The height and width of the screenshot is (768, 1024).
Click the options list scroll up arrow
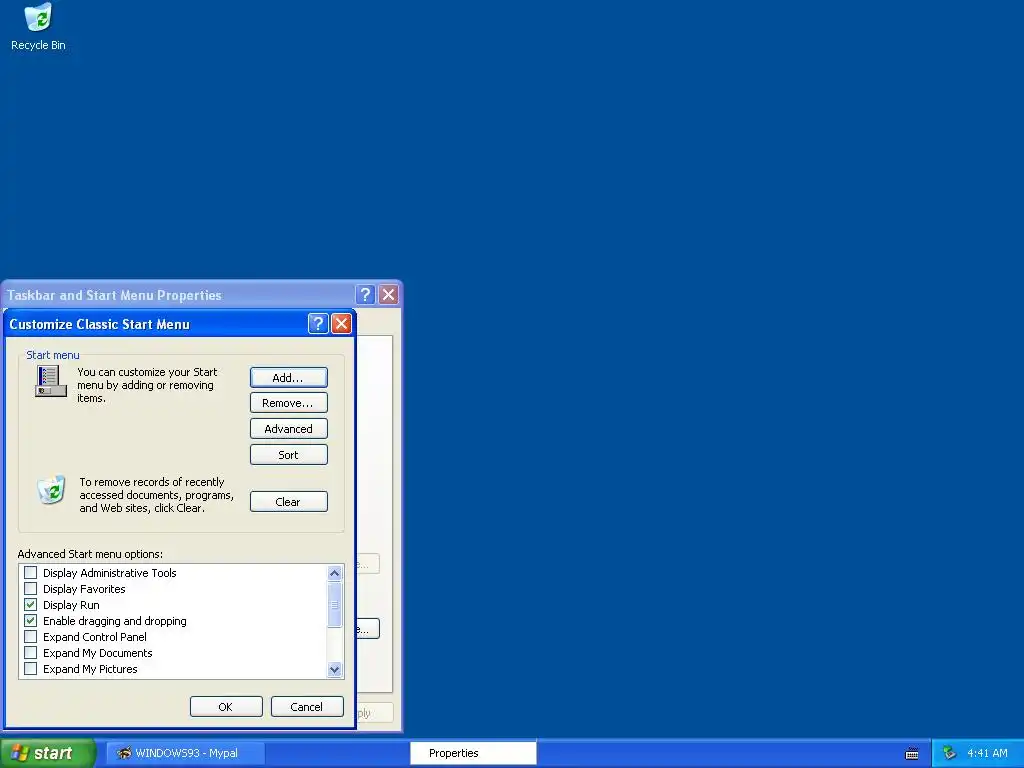(334, 573)
